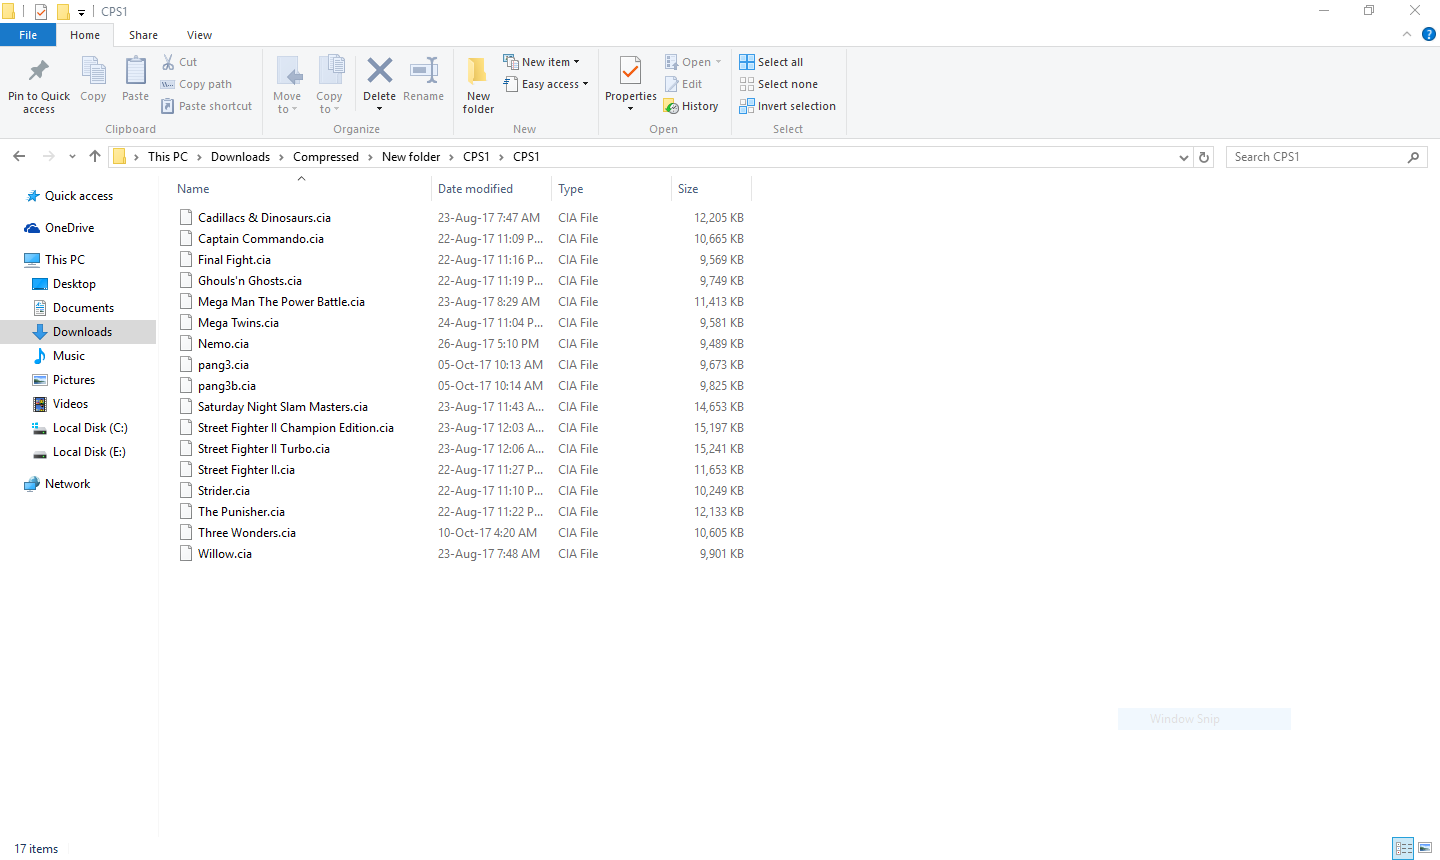Click the Delete red X icon
Image resolution: width=1440 pixels, height=860 pixels.
pos(380,71)
